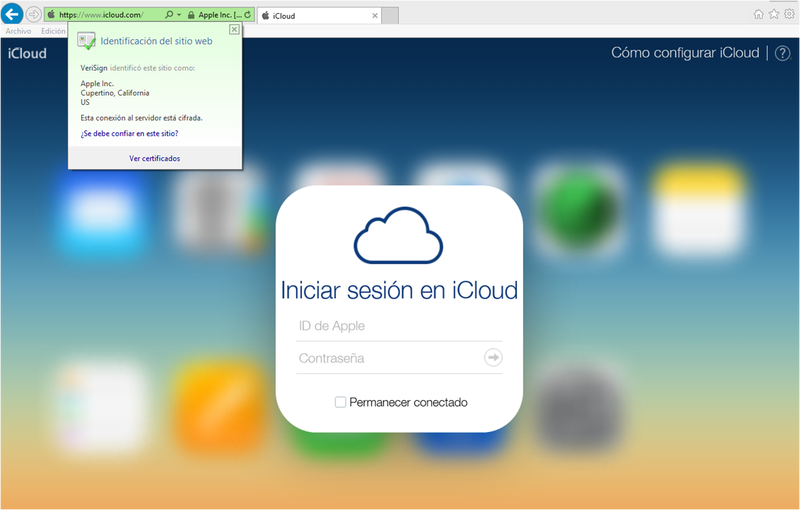Click the 'Identificación del sitio web' heading
This screenshot has width=800, height=510.
[156, 41]
